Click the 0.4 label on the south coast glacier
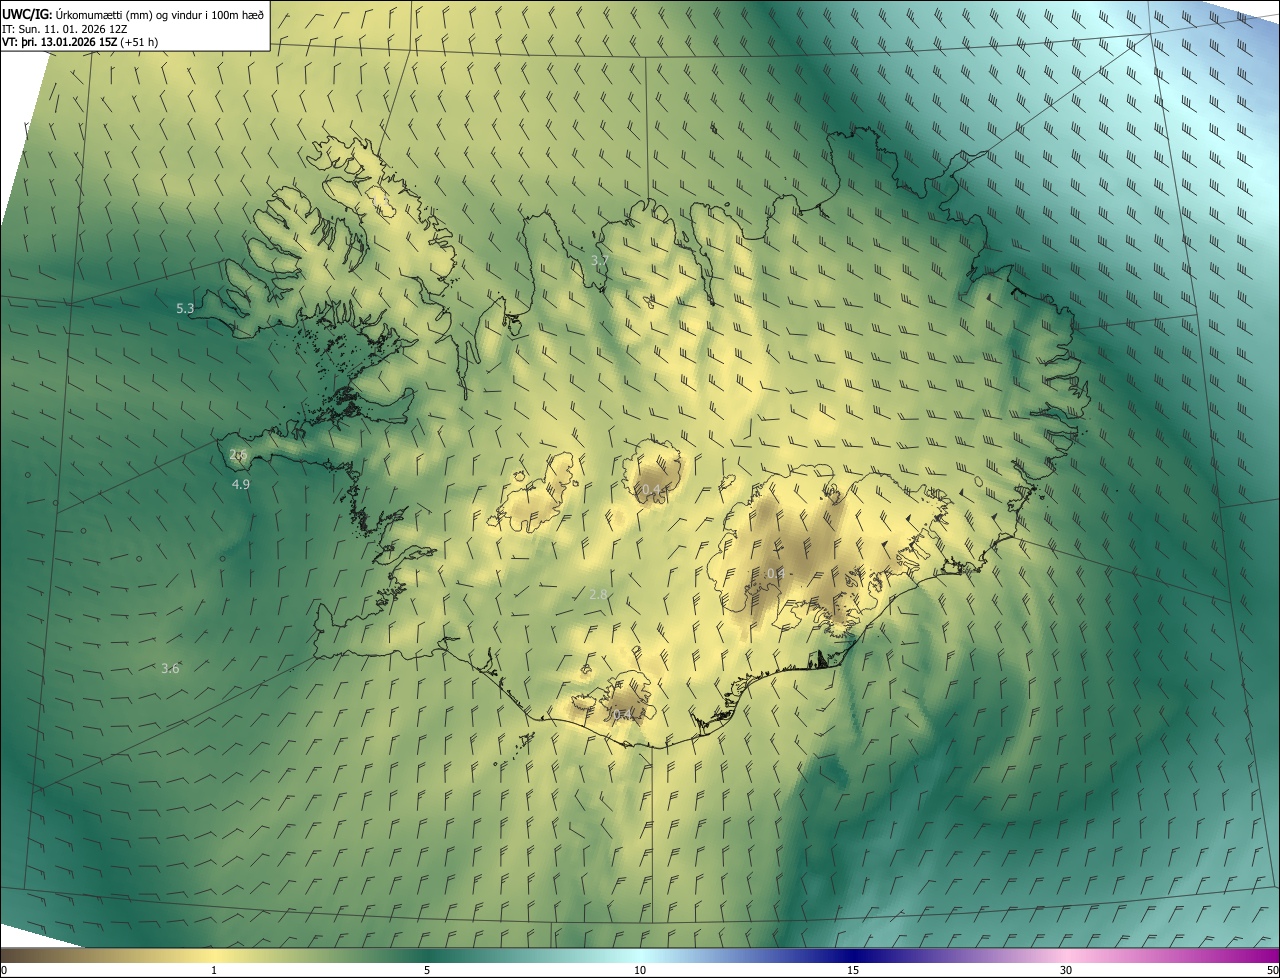The width and height of the screenshot is (1280, 978). (621, 715)
